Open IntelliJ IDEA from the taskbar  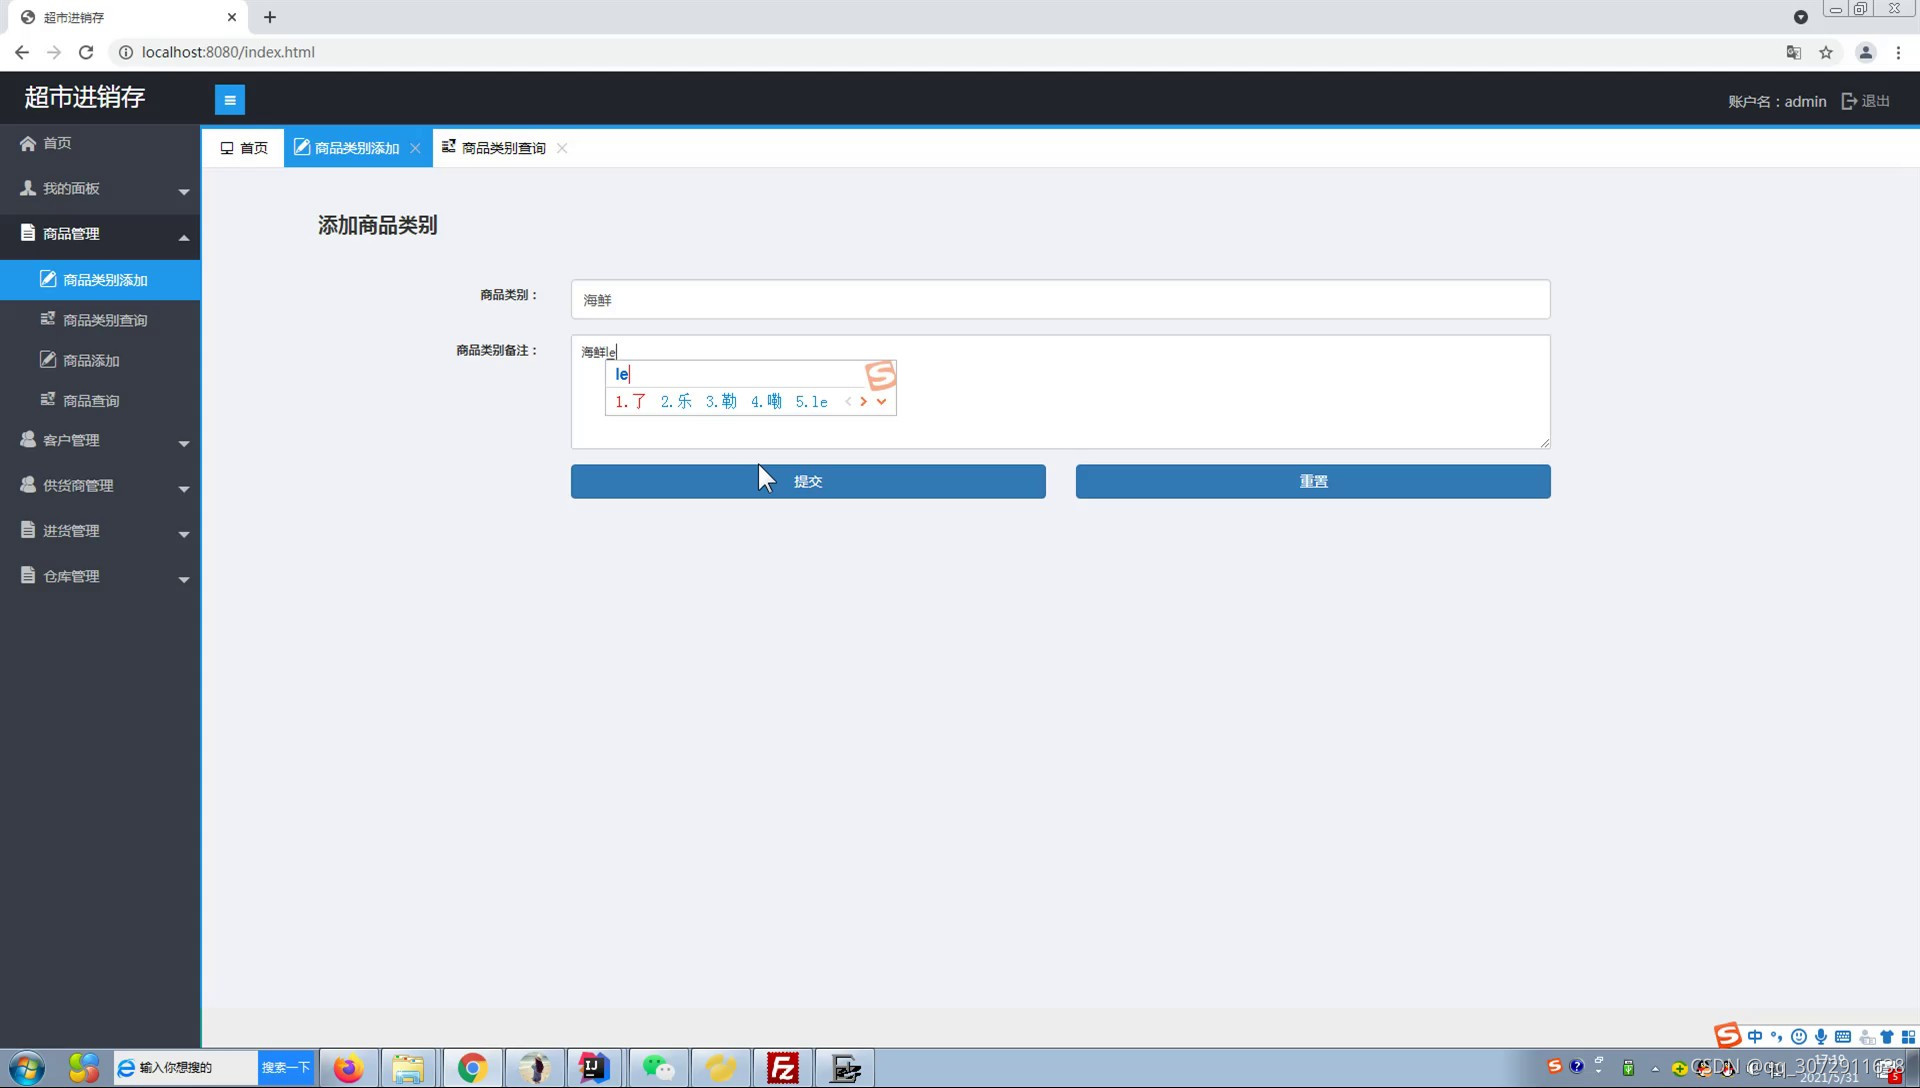[594, 1068]
